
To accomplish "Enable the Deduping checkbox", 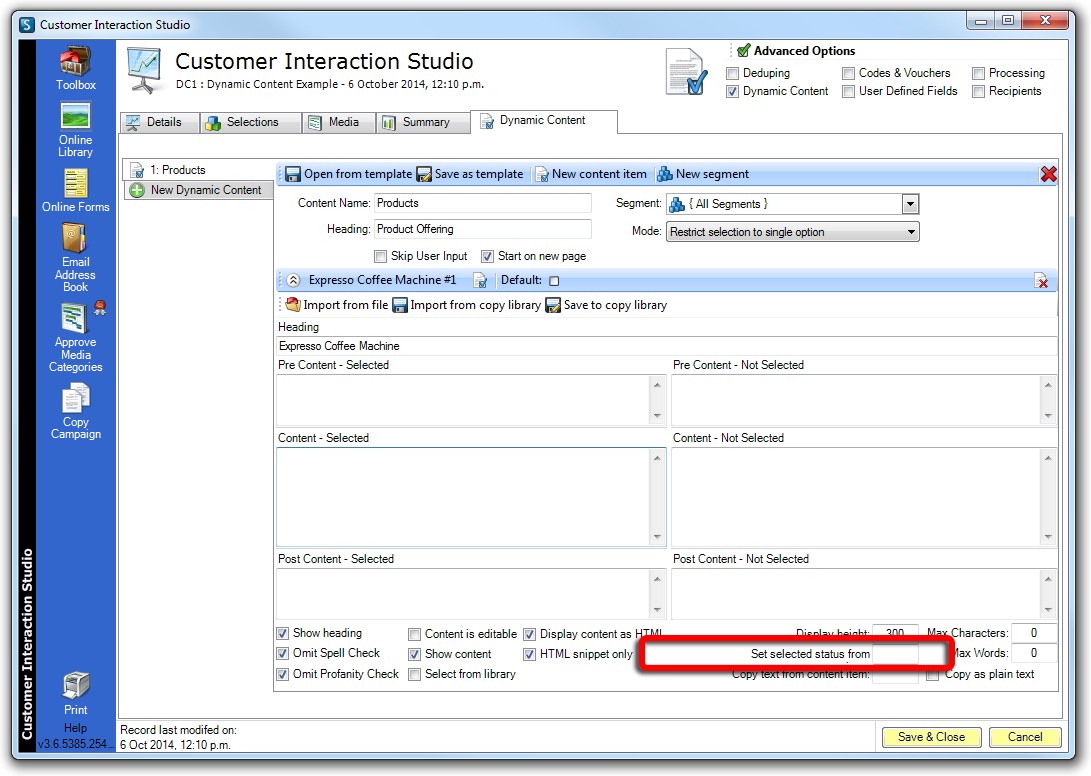I will [733, 73].
